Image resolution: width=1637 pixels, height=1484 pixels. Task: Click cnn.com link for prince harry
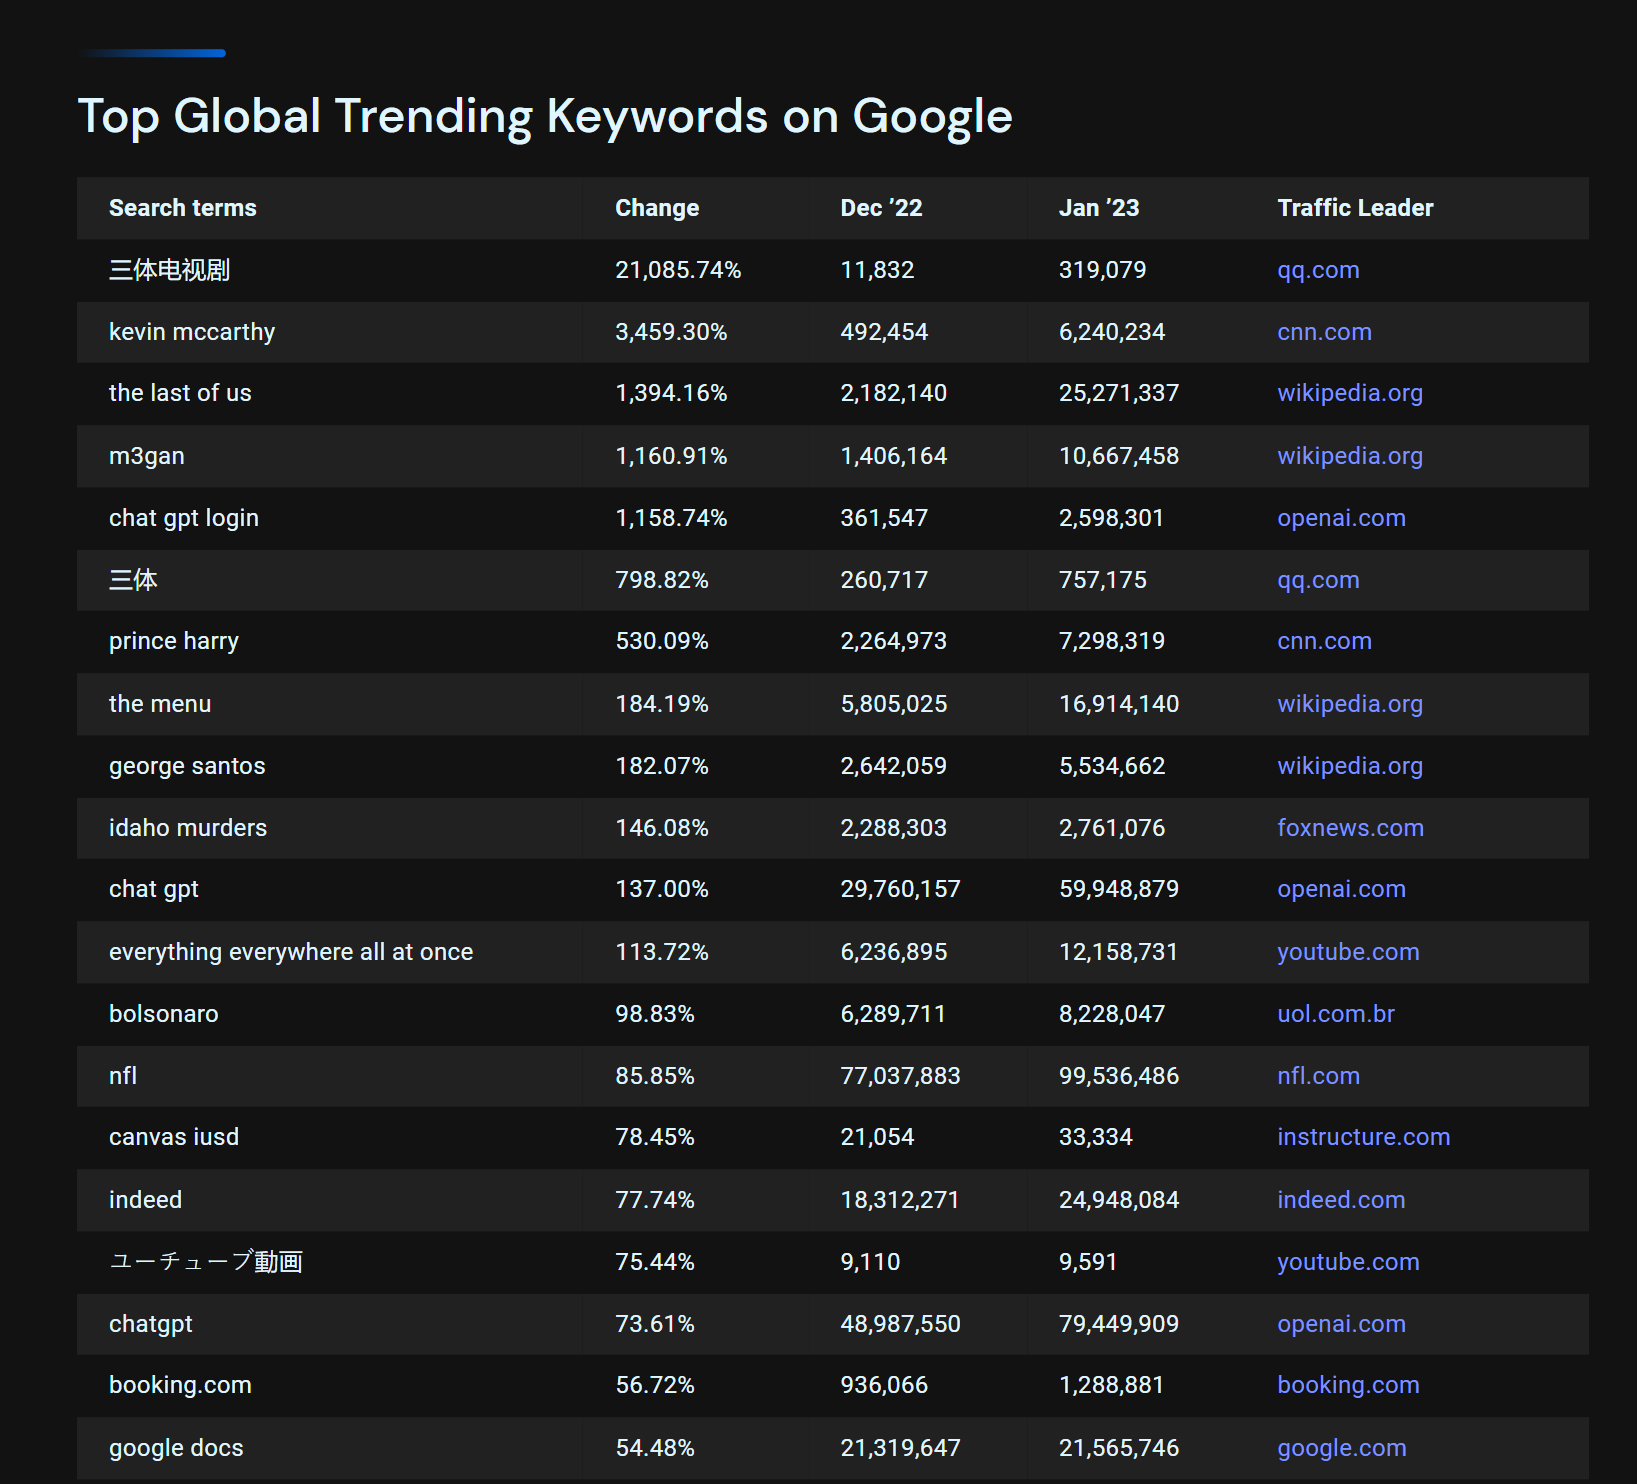click(1324, 641)
